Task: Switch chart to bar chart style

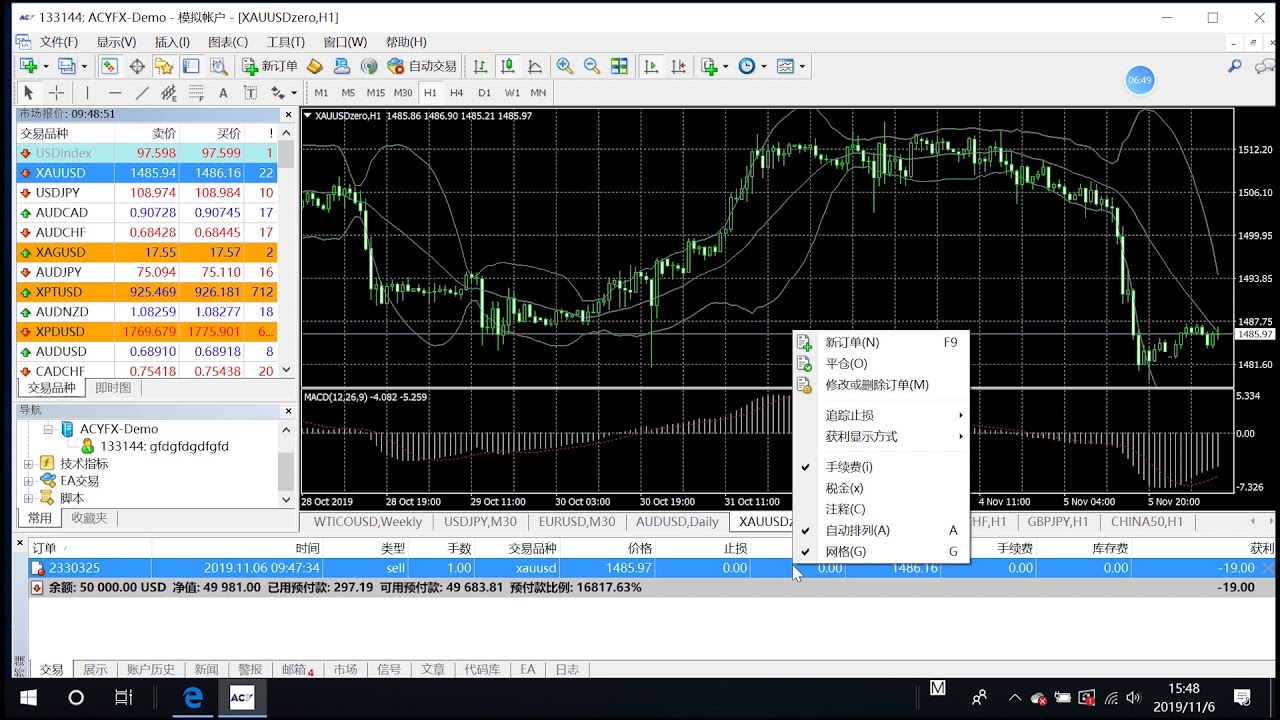Action: pyautogui.click(x=480, y=66)
